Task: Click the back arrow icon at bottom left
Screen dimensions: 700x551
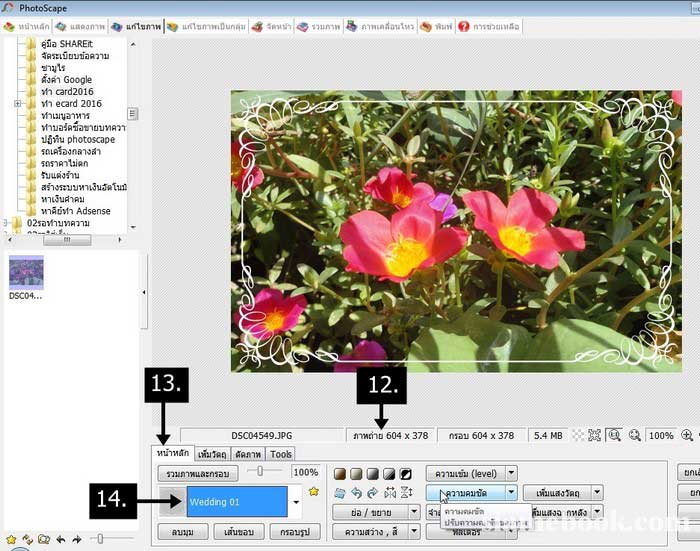Action: [x=61, y=539]
